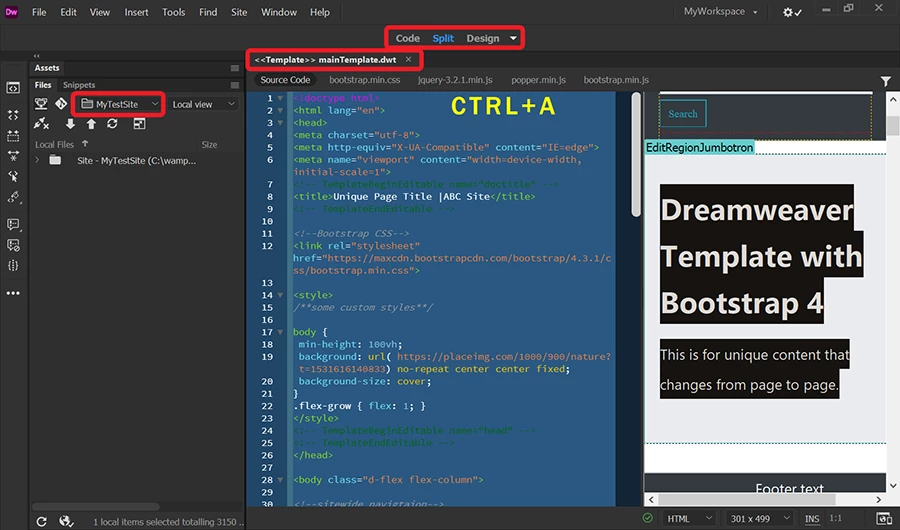Image resolution: width=900 pixels, height=530 pixels.
Task: Open the Help menu
Action: tap(320, 12)
